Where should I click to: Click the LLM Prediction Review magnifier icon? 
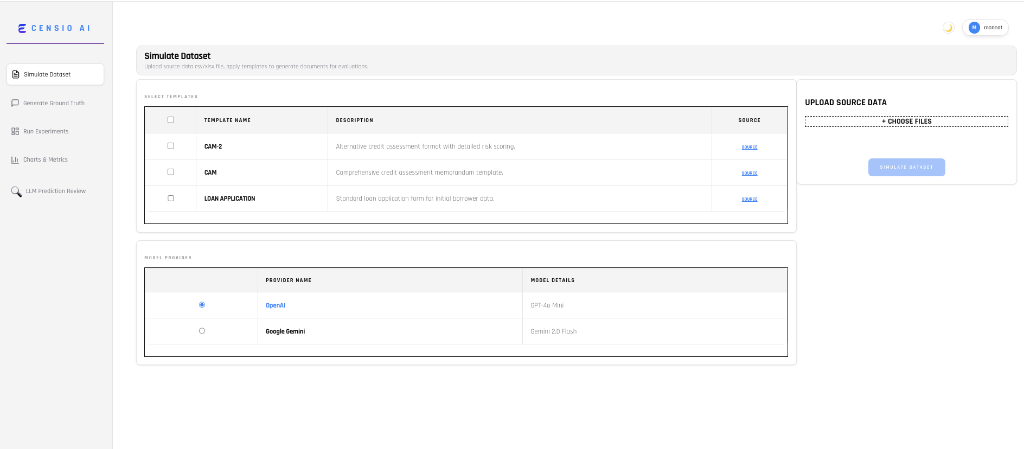click(16, 191)
